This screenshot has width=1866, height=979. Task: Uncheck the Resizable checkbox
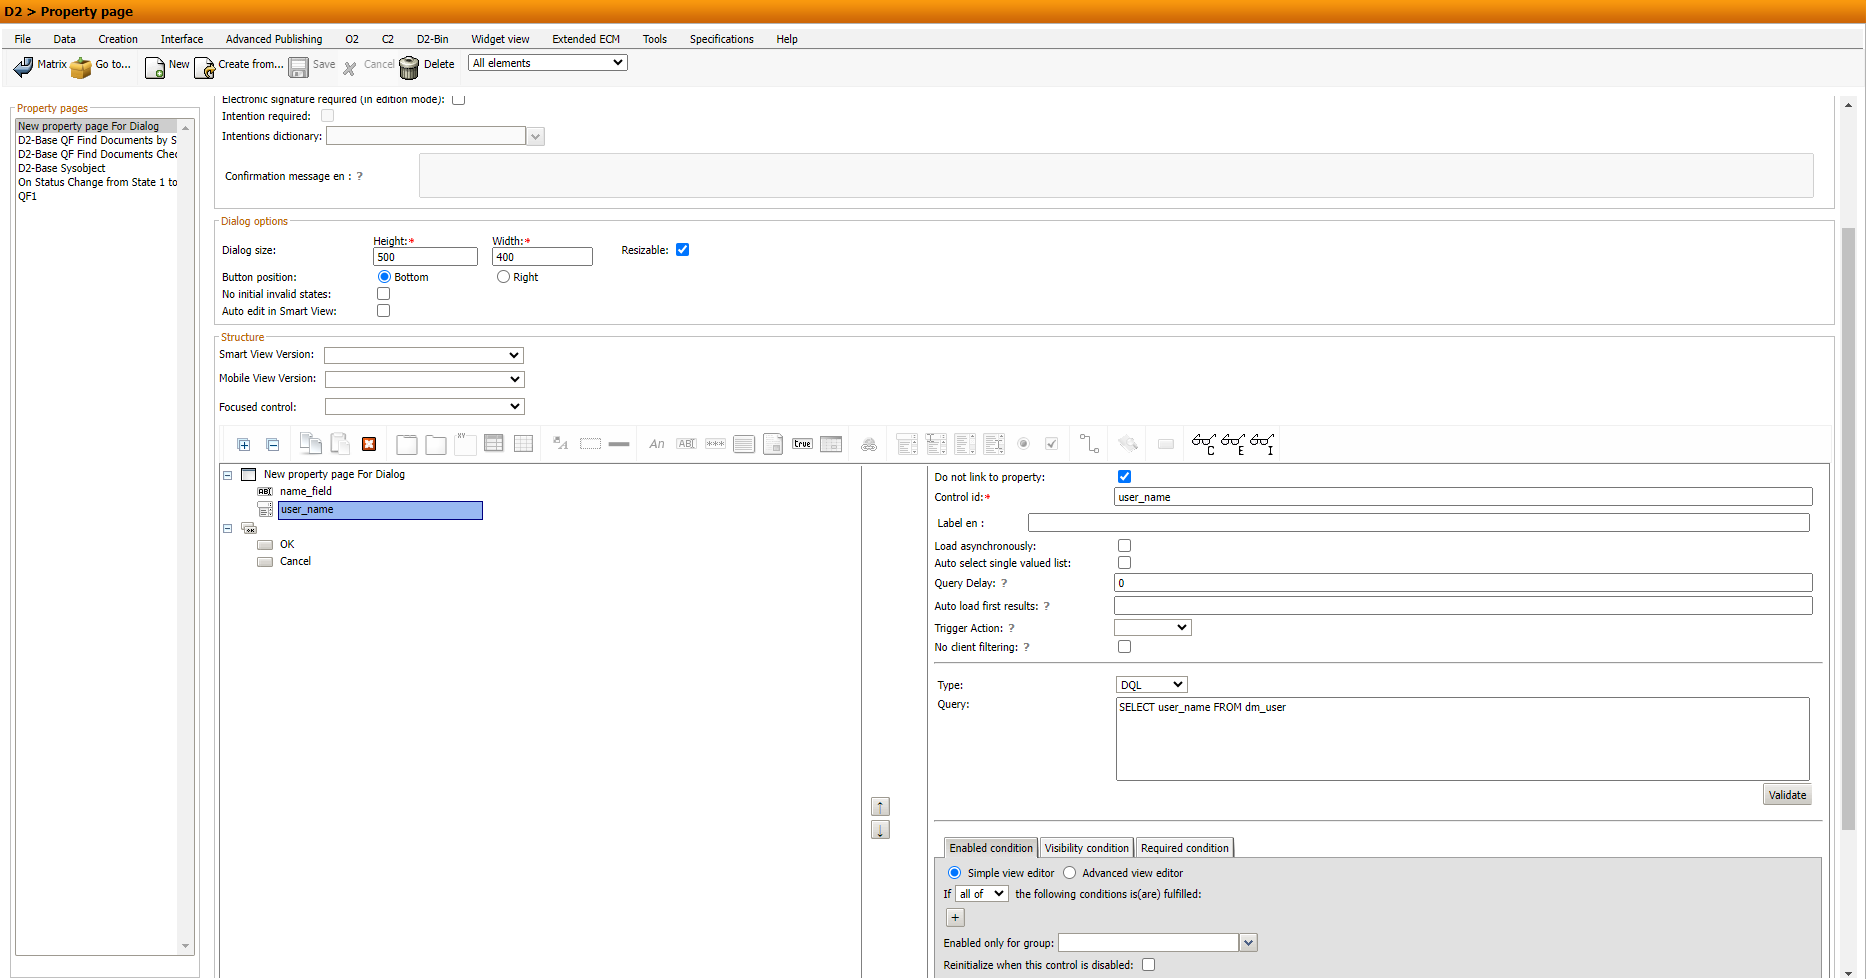pos(682,249)
